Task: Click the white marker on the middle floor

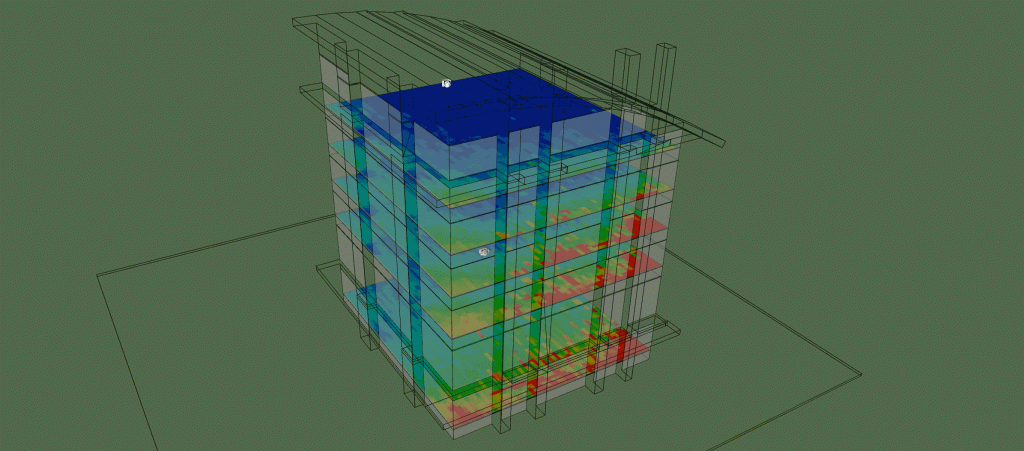Action: [x=484, y=252]
